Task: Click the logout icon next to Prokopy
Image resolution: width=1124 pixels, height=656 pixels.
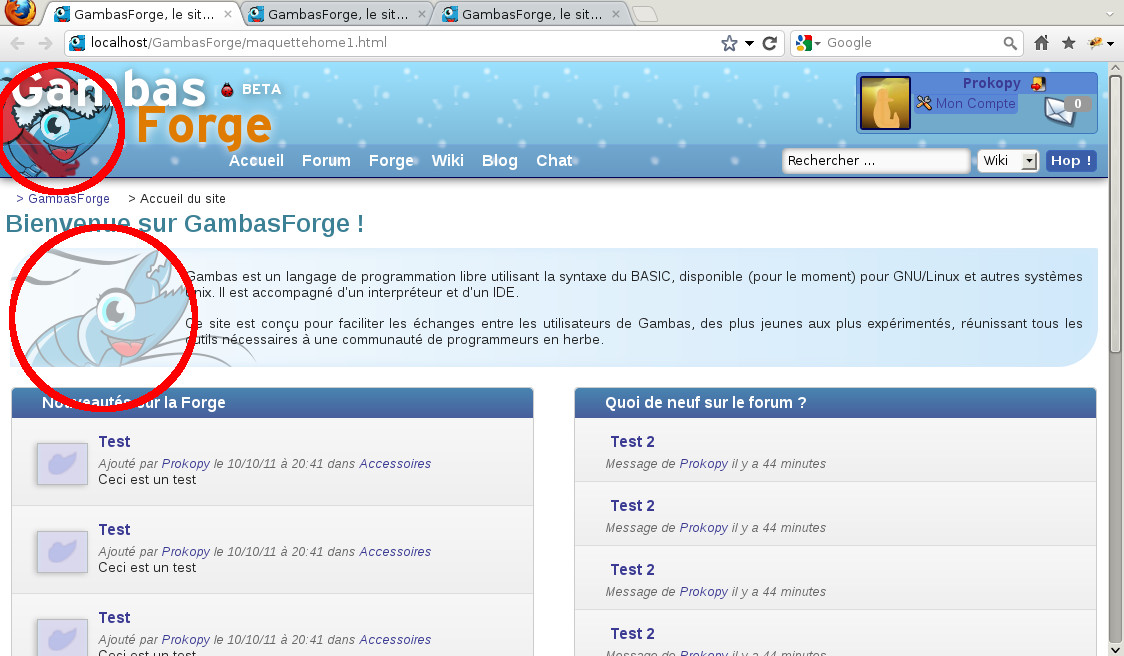Action: 1038,84
